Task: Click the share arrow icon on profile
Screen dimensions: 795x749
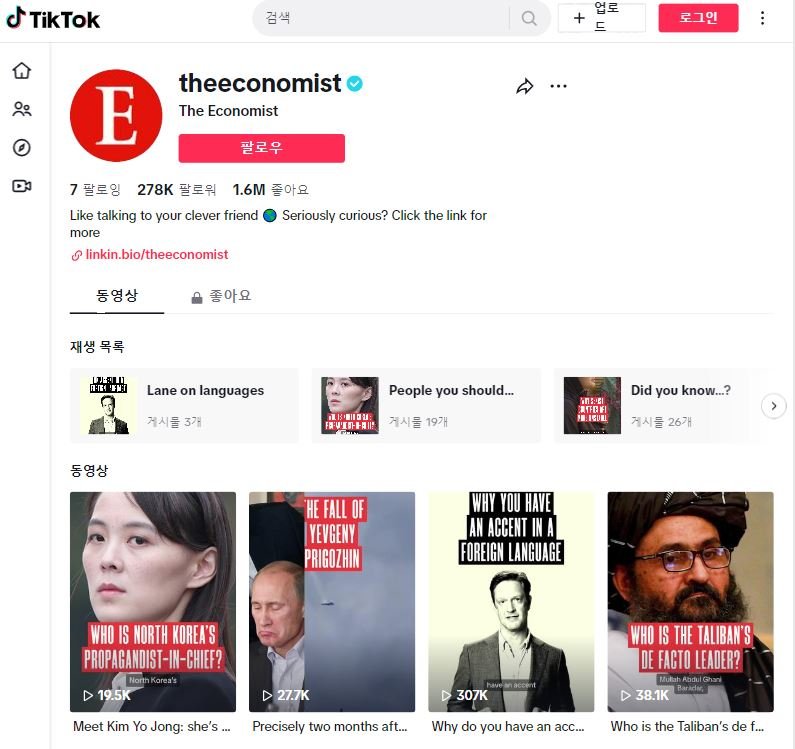Action: tap(524, 87)
